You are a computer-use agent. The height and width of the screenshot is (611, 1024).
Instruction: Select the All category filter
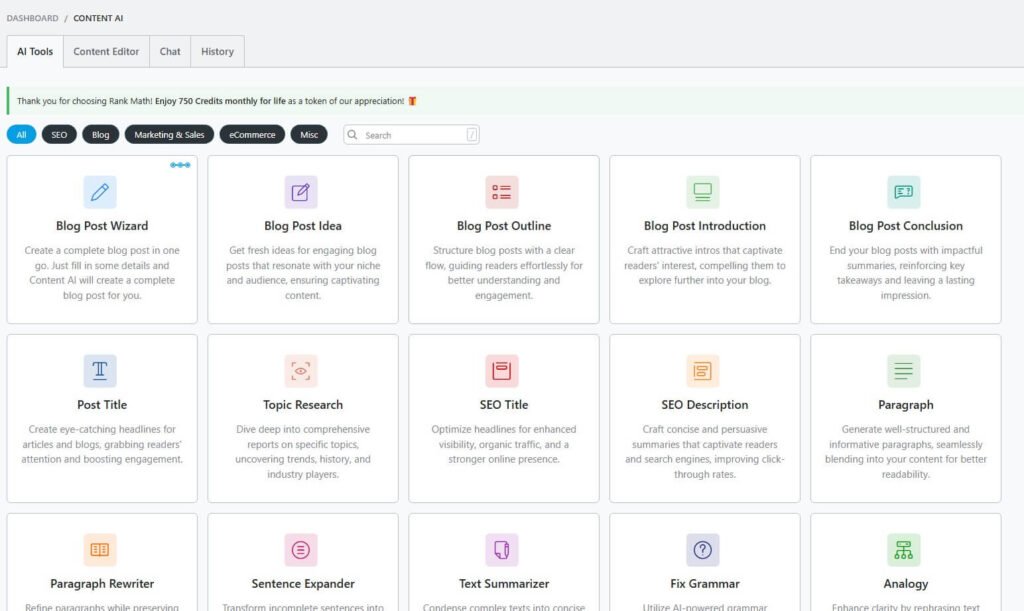pyautogui.click(x=22, y=134)
